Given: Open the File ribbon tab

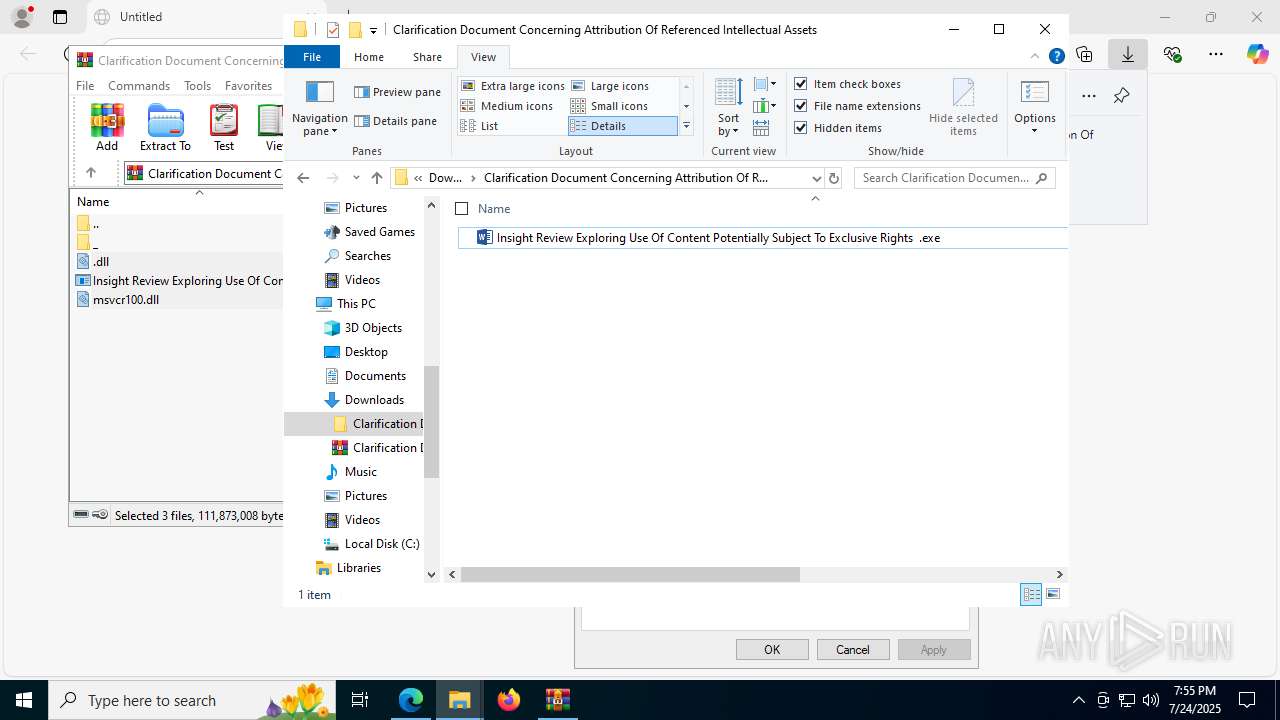Looking at the screenshot, I should [x=312, y=57].
